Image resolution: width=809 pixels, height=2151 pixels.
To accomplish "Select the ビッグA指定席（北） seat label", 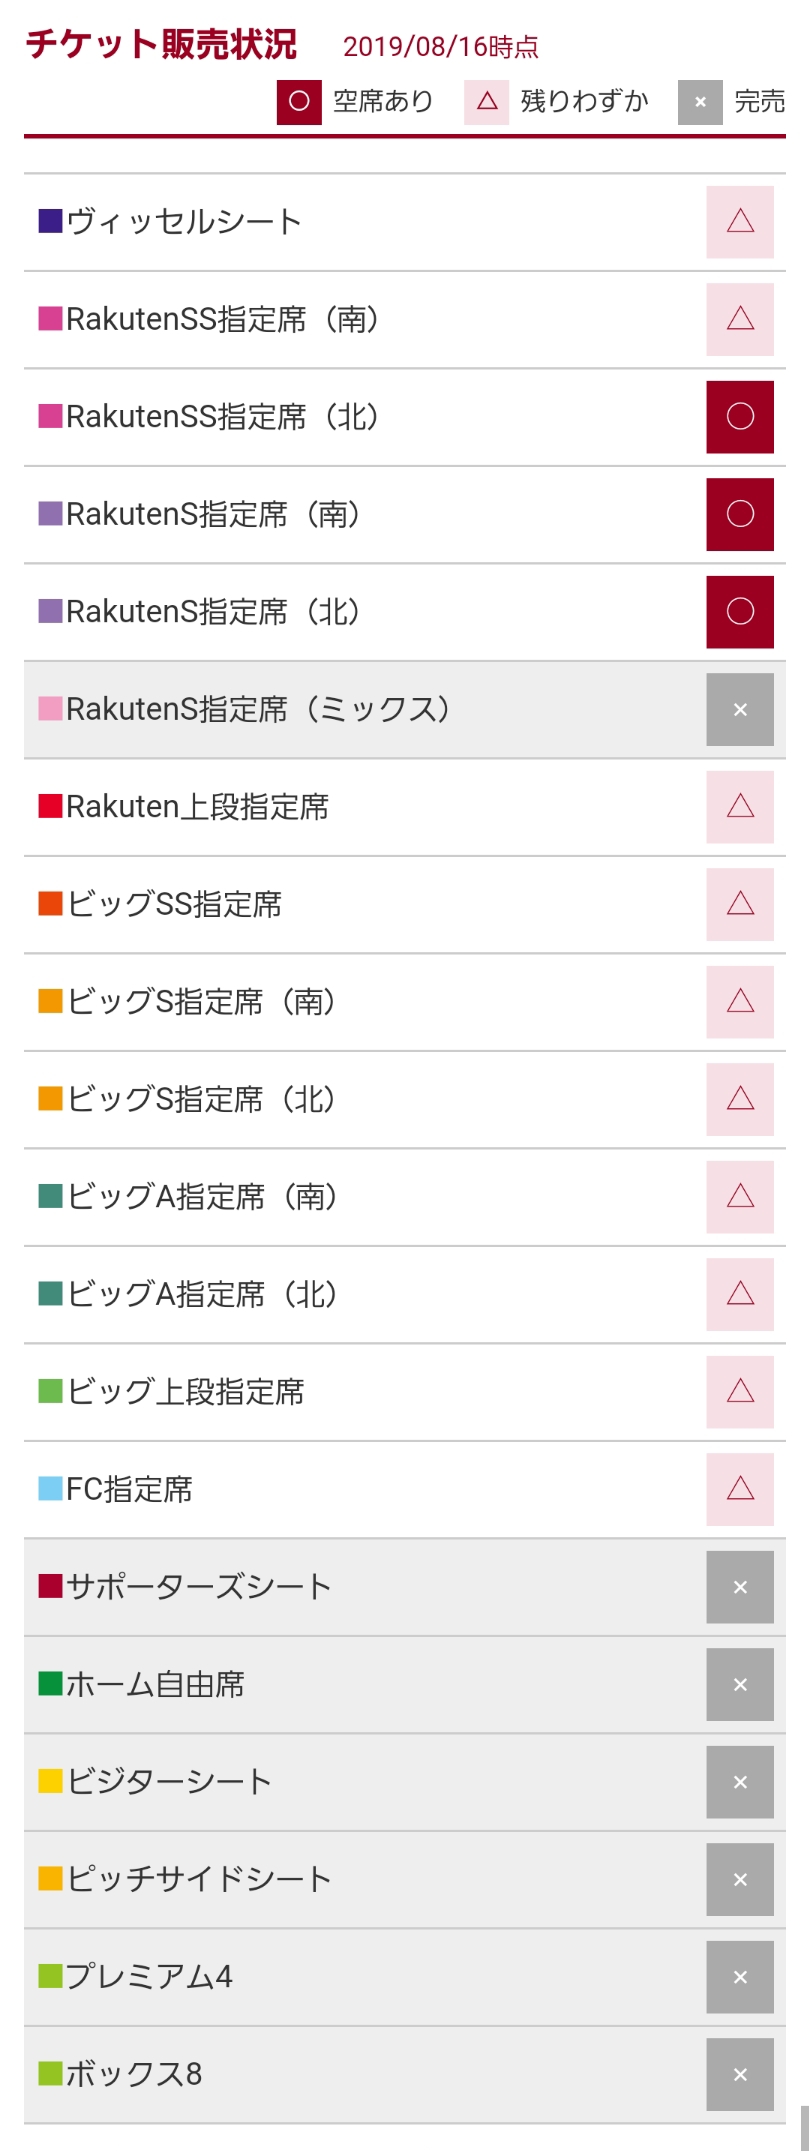I will (x=202, y=1294).
